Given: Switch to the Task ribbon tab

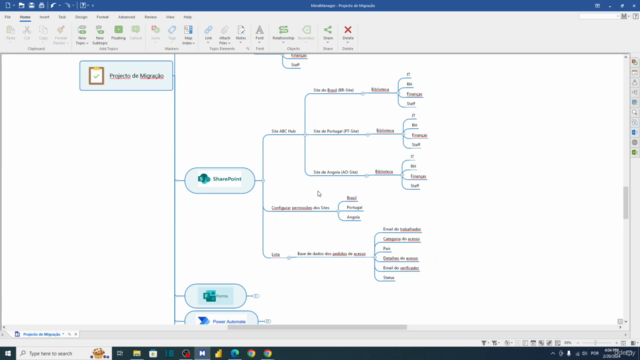Looking at the screenshot, I should point(62,17).
